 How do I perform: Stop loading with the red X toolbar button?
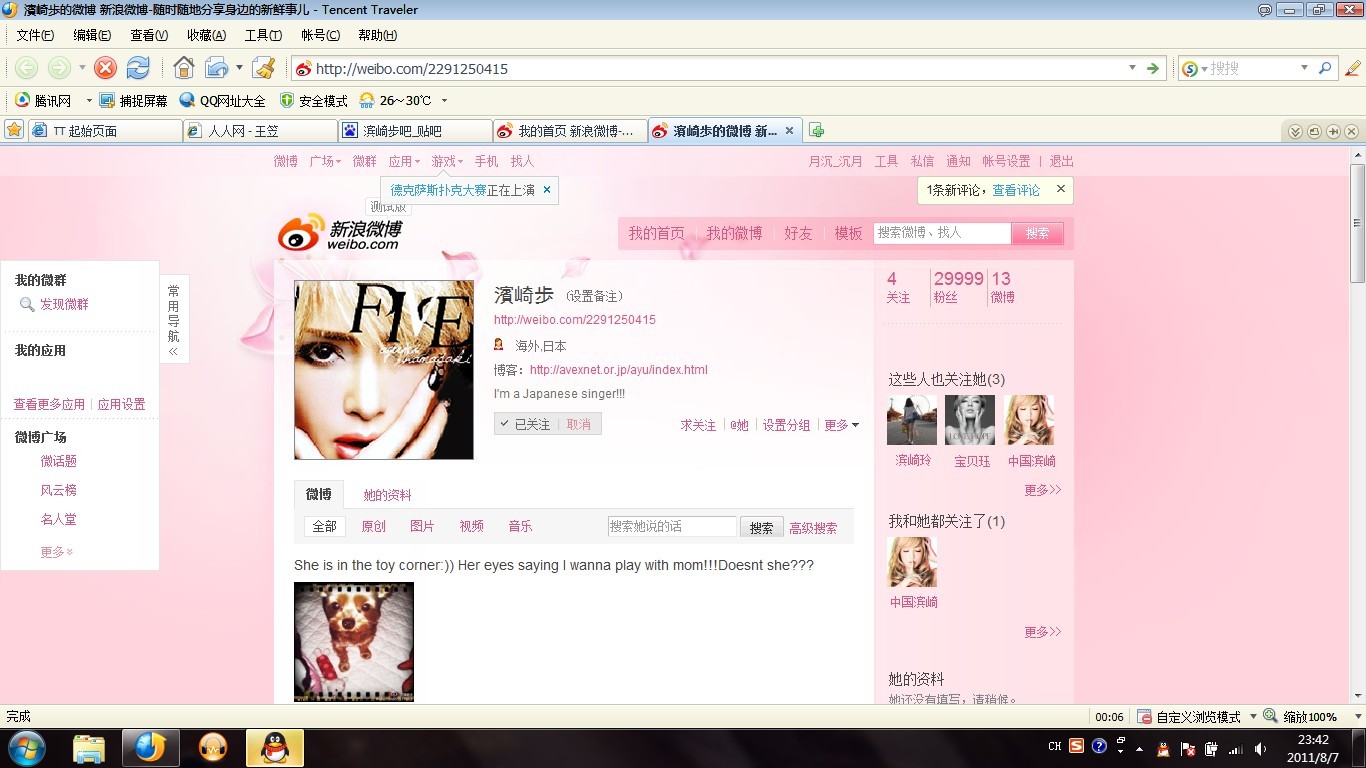(105, 68)
